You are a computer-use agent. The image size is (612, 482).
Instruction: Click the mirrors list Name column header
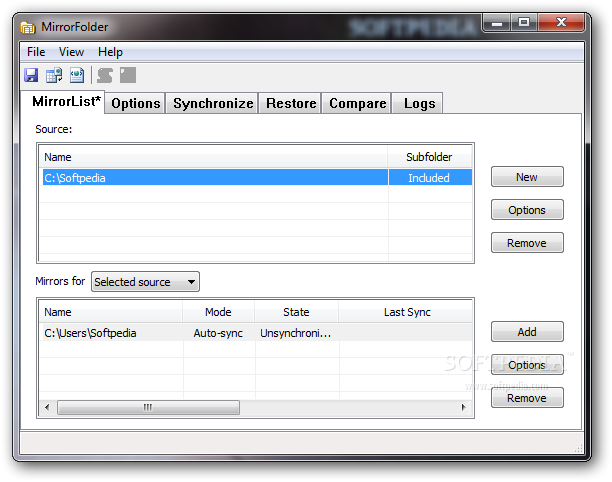tap(111, 312)
